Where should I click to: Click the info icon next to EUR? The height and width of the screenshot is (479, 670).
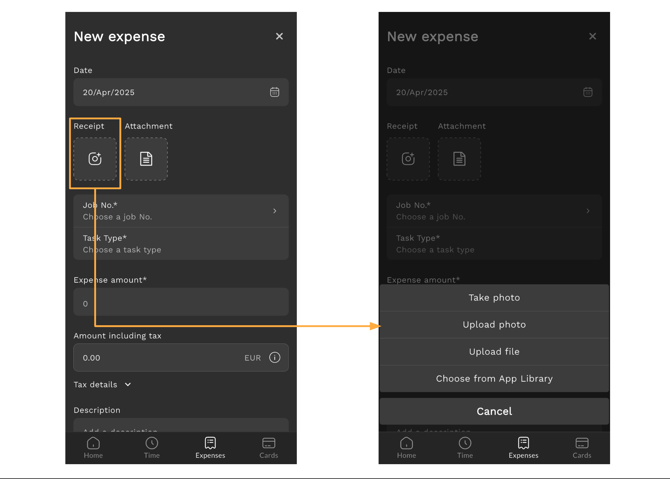(275, 357)
